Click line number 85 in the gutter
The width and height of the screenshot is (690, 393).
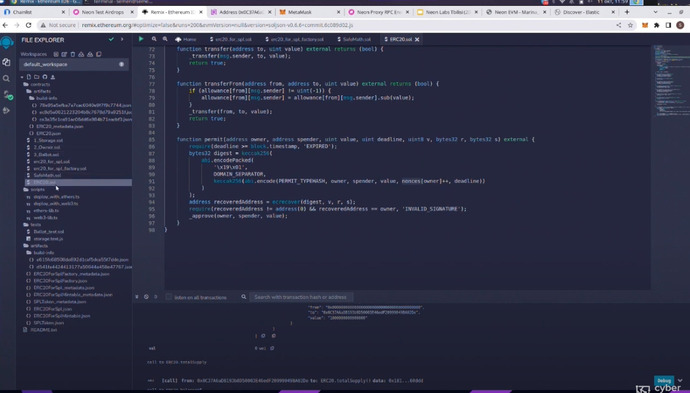tap(152, 140)
